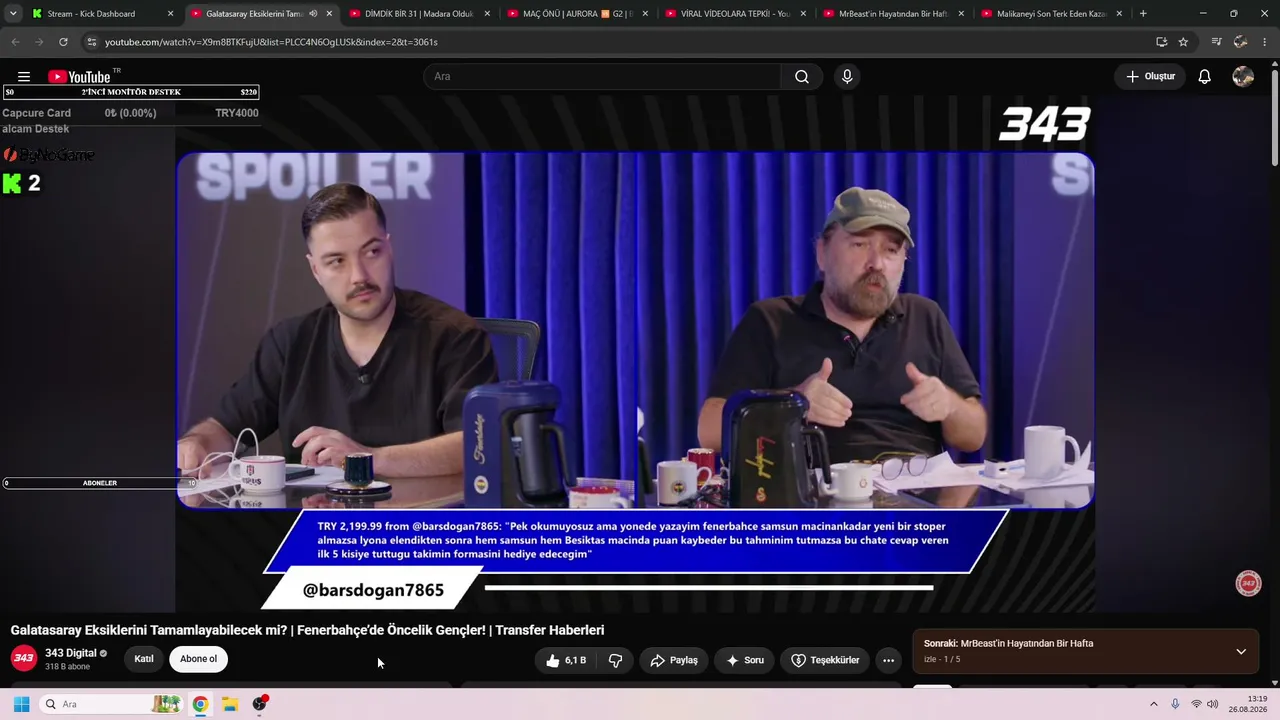Screen dimensions: 1280x720
Task: Click the 343 channel watermark on video
Action: coord(1248,584)
